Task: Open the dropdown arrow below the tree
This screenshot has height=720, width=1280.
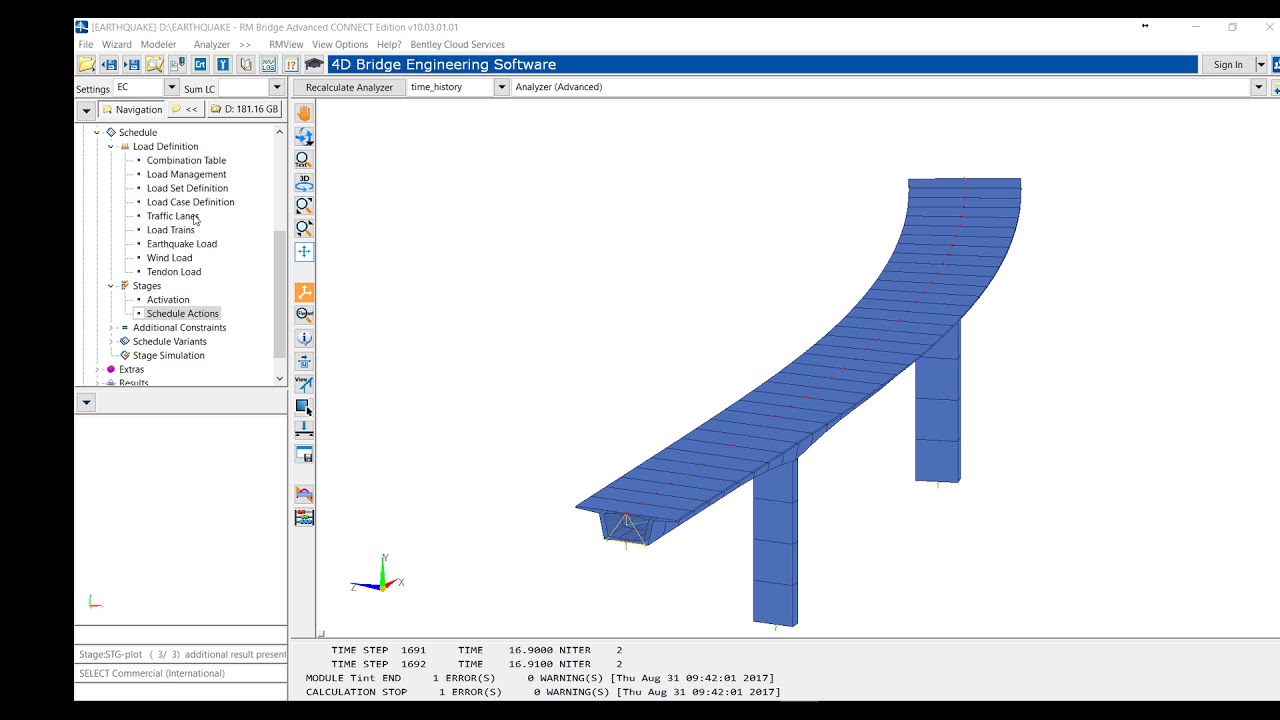Action: 86,402
